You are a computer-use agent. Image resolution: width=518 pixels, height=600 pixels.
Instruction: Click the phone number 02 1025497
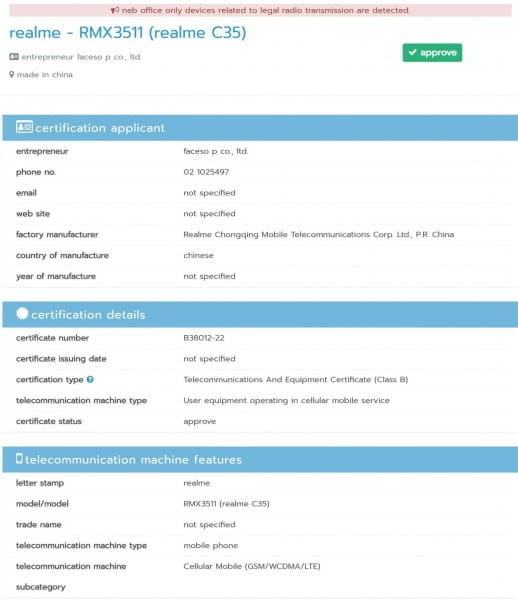[x=206, y=172]
